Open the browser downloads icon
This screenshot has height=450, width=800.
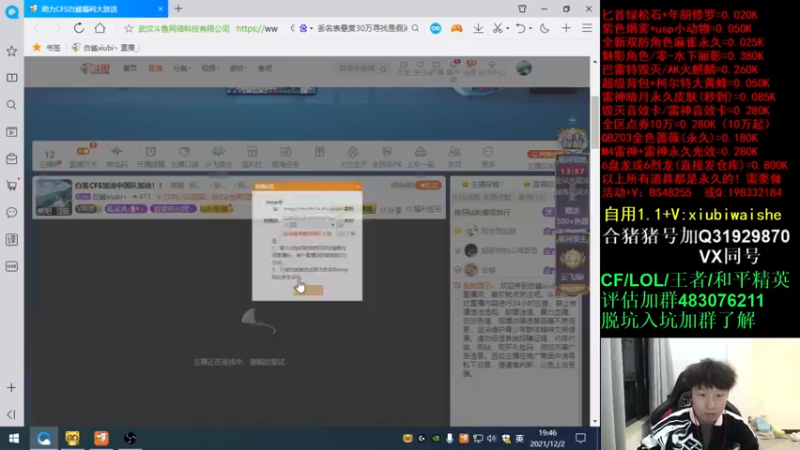pos(478,29)
